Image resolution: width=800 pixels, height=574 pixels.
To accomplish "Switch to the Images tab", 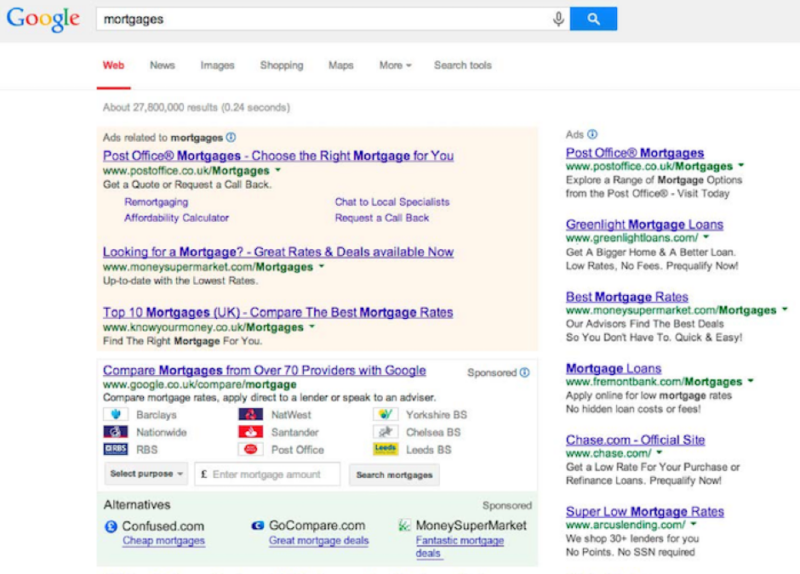I will click(x=217, y=65).
